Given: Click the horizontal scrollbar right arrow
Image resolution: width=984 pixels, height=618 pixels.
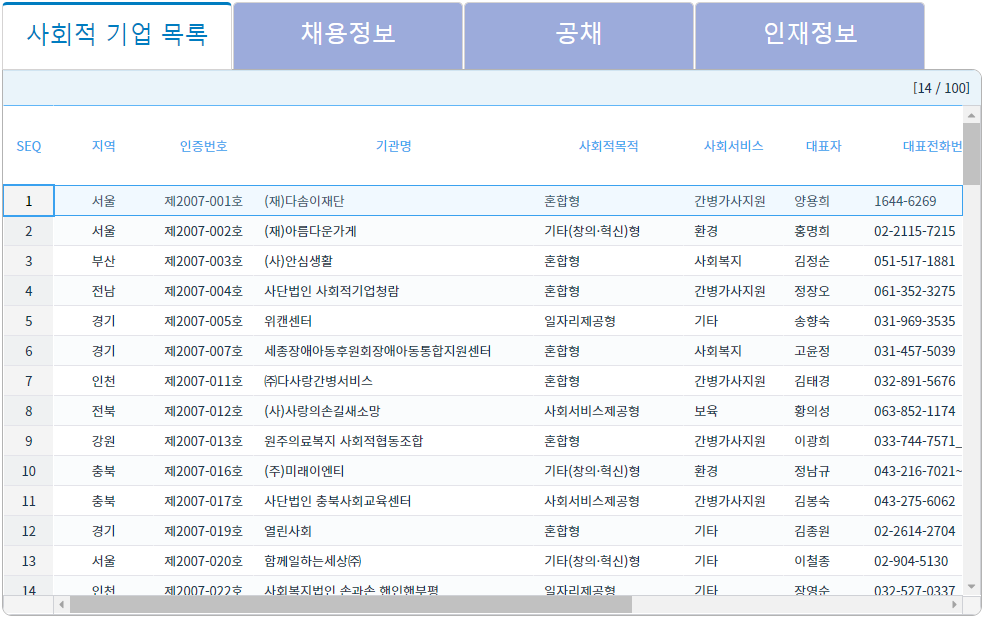Looking at the screenshot, I should (x=954, y=605).
